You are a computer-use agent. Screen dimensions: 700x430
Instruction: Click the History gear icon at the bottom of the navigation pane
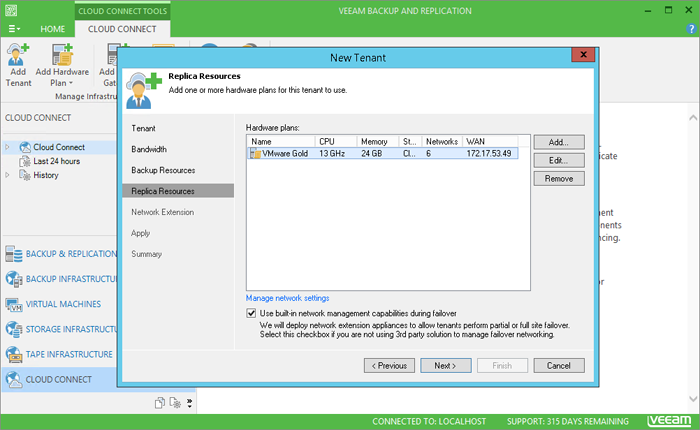tap(175, 403)
